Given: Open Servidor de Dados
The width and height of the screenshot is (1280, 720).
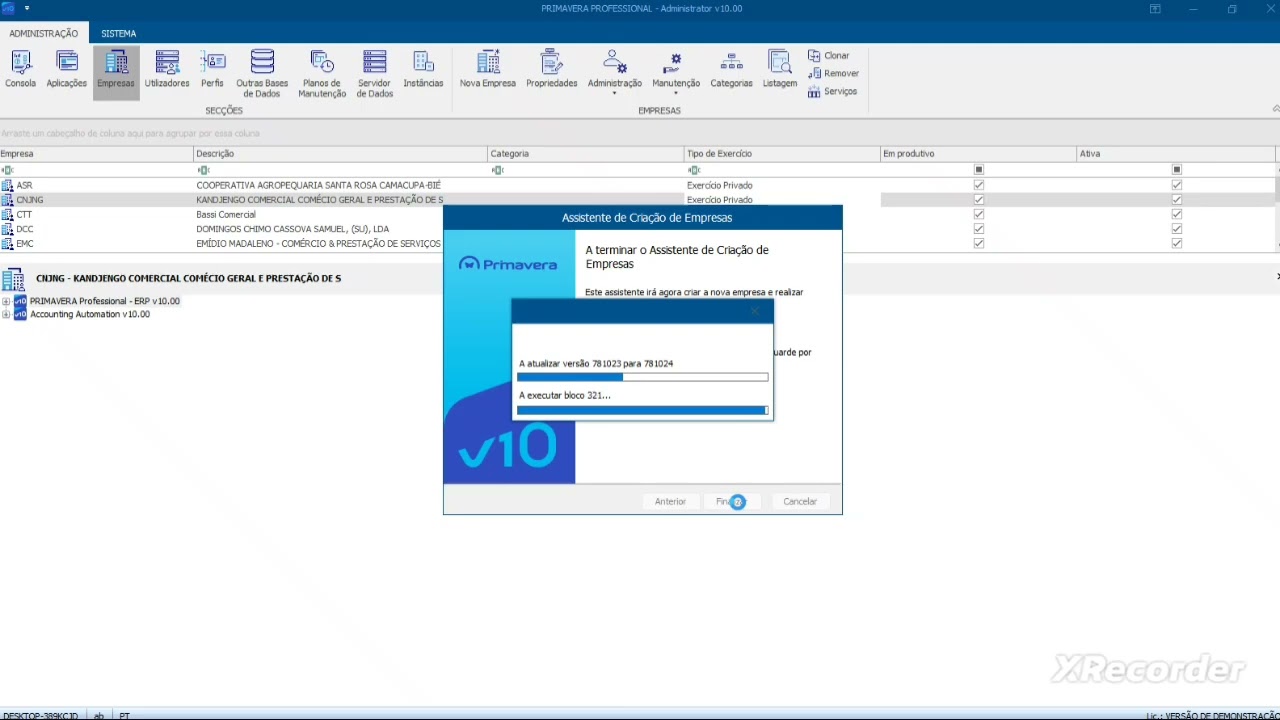Looking at the screenshot, I should (x=375, y=74).
